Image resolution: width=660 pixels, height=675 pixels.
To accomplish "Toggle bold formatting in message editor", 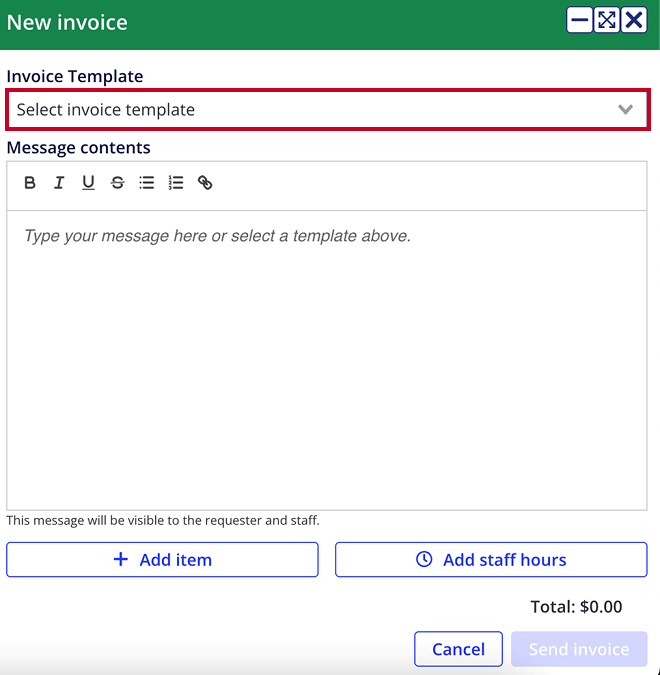I will [x=30, y=183].
